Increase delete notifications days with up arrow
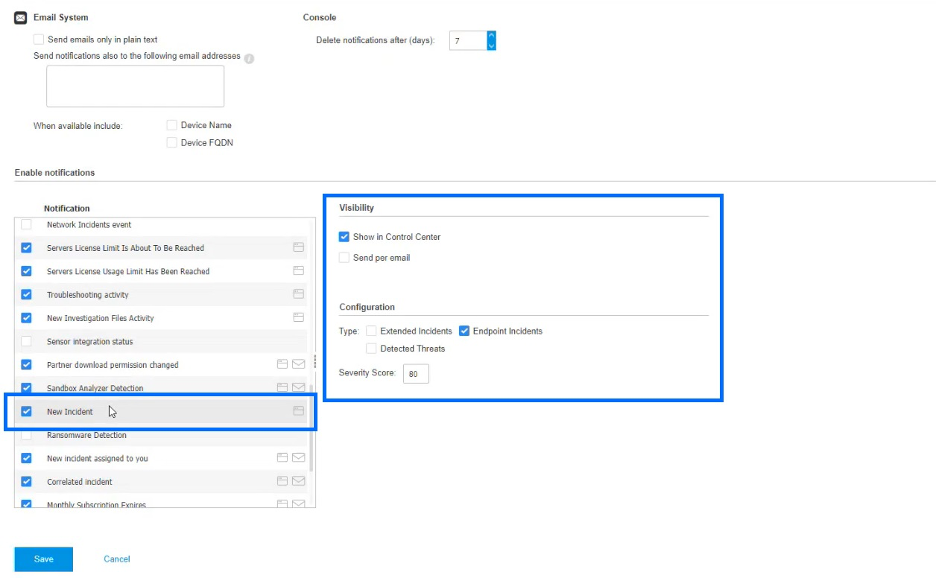The height and width of the screenshot is (578, 936). [491, 36]
